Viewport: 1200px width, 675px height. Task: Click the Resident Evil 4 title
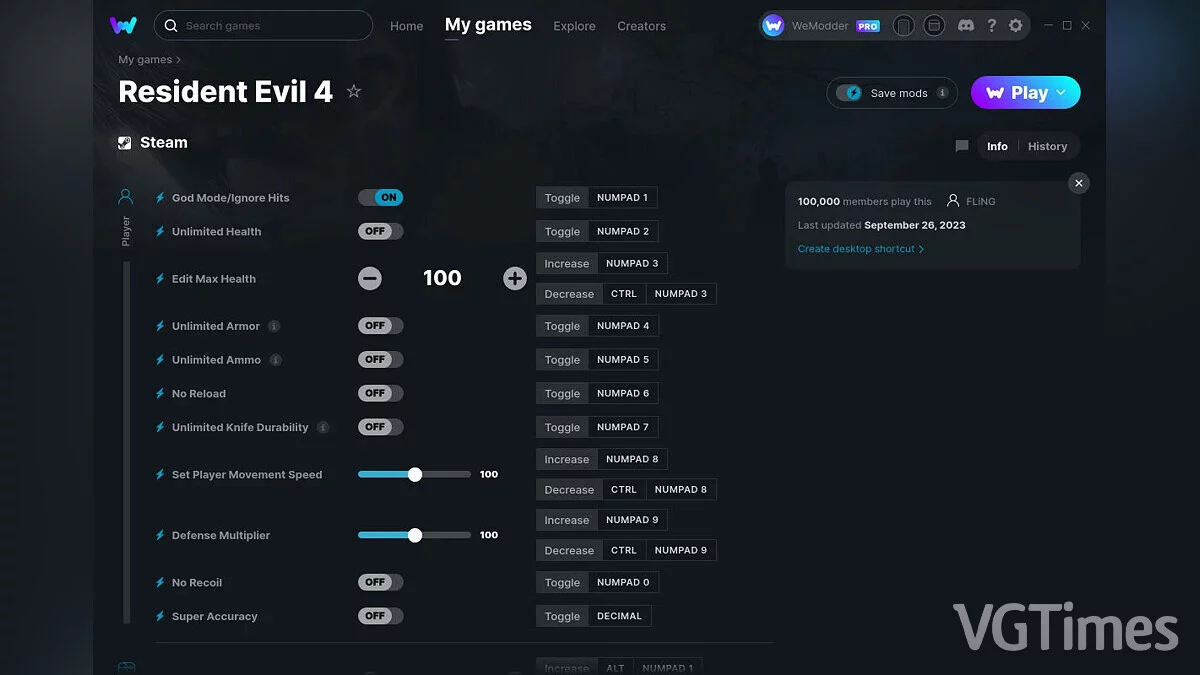225,91
